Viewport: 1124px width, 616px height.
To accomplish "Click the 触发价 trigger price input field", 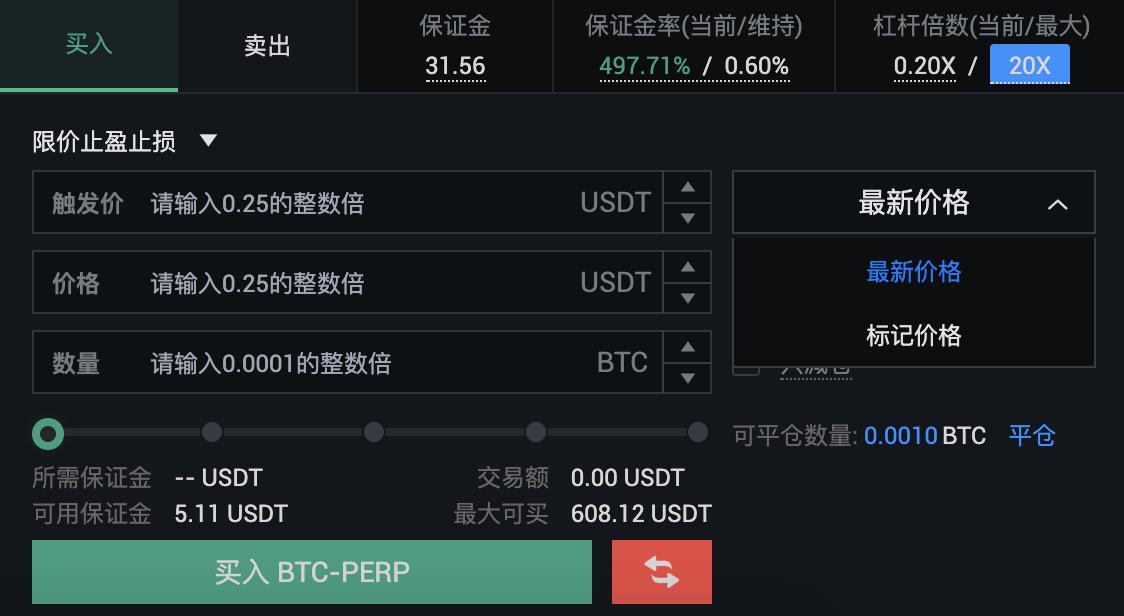I will 348,202.
